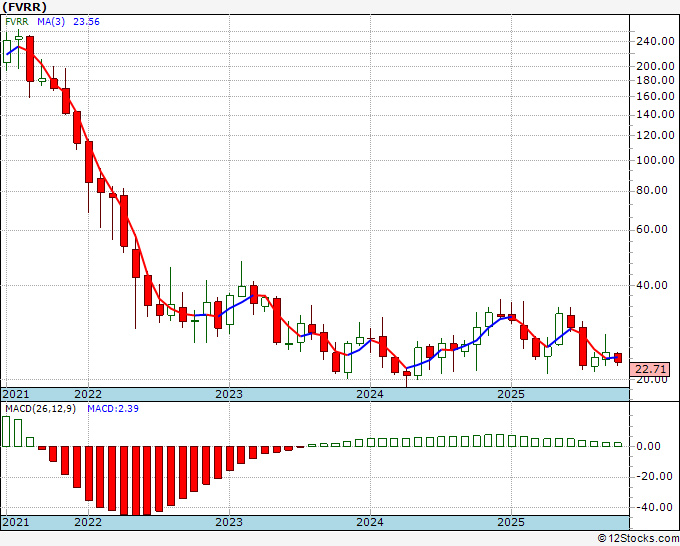Click the FVRR legend label
The height and width of the screenshot is (546, 680).
17,22
